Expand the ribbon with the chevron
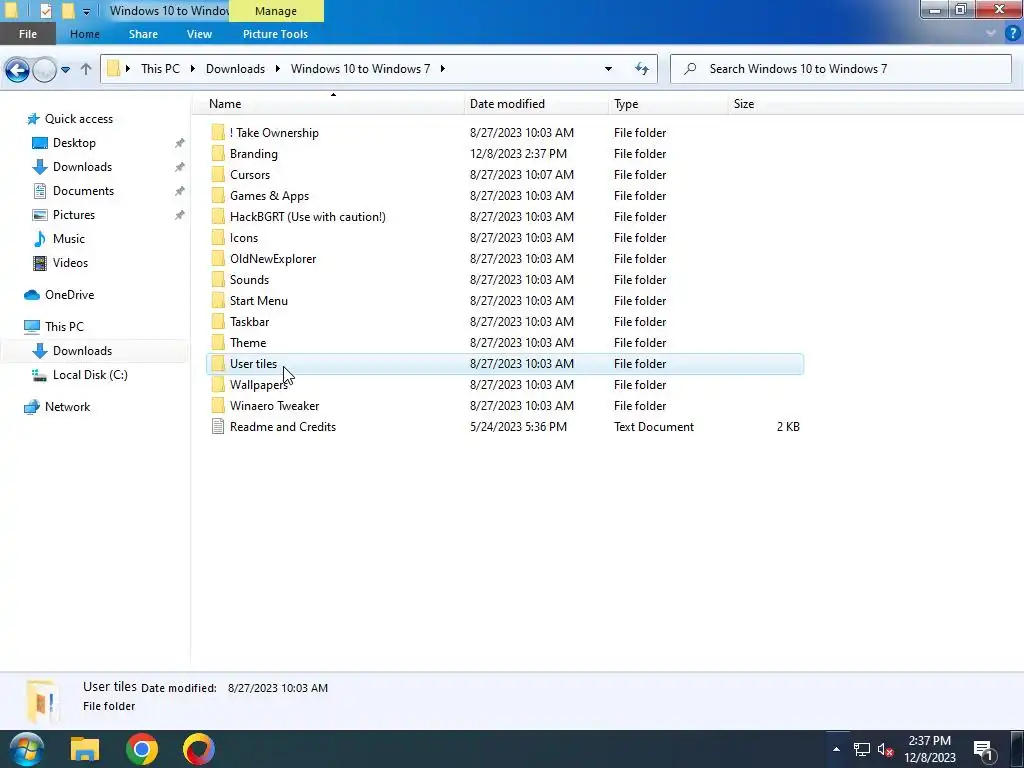 click(991, 33)
